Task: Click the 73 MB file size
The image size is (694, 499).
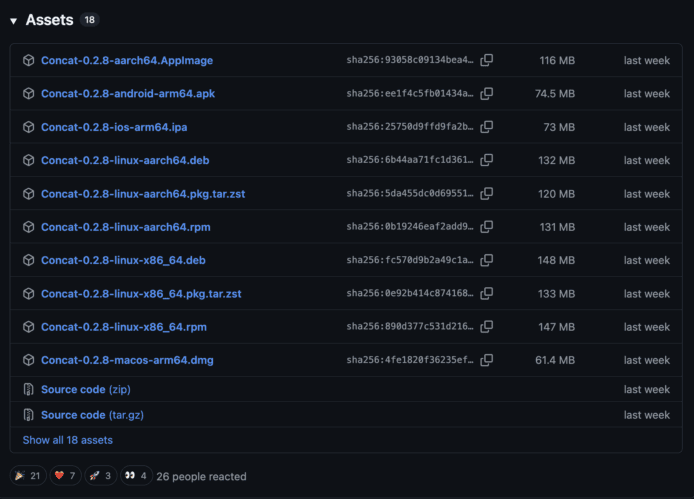Action: (559, 127)
